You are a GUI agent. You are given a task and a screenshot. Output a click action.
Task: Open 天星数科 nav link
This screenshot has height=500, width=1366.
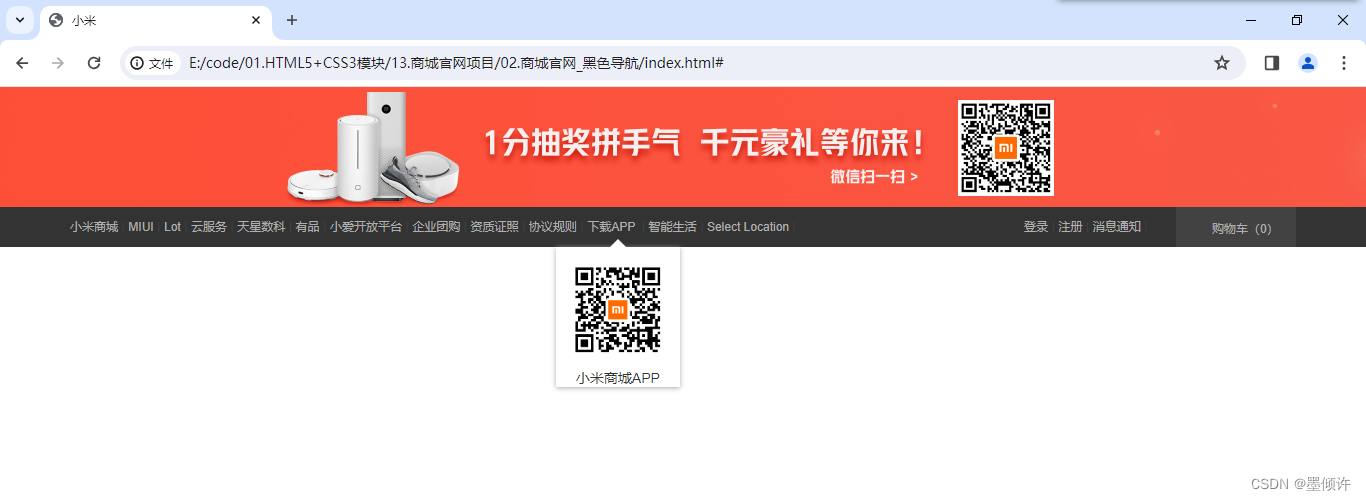pyautogui.click(x=261, y=227)
